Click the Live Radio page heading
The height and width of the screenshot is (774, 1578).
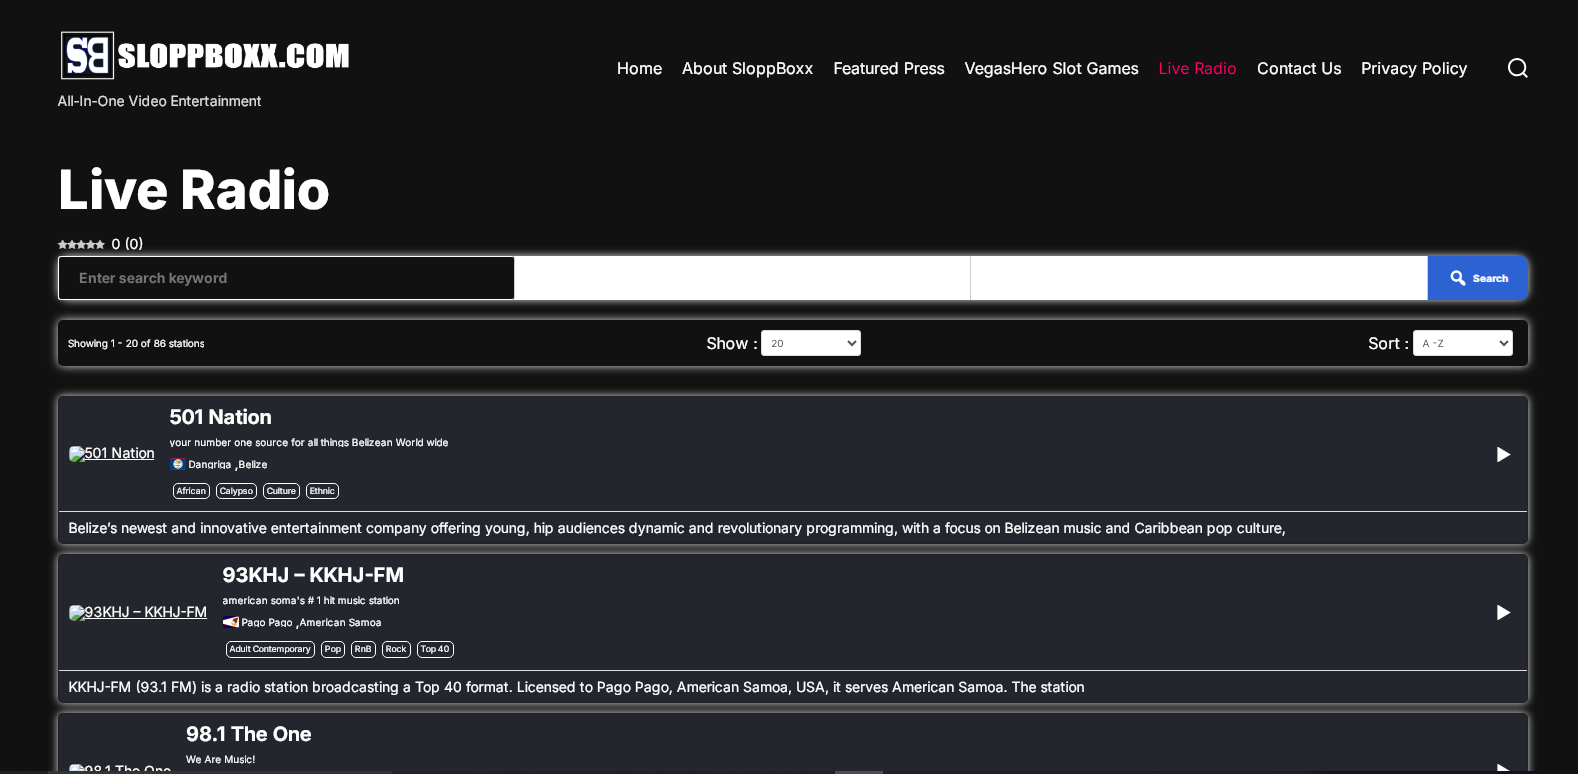194,190
